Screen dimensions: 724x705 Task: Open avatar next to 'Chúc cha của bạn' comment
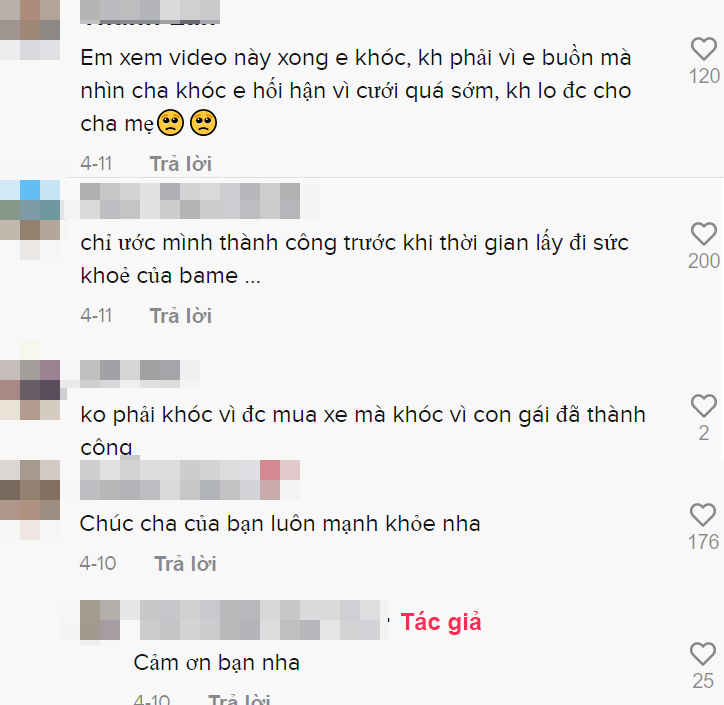click(x=30, y=500)
